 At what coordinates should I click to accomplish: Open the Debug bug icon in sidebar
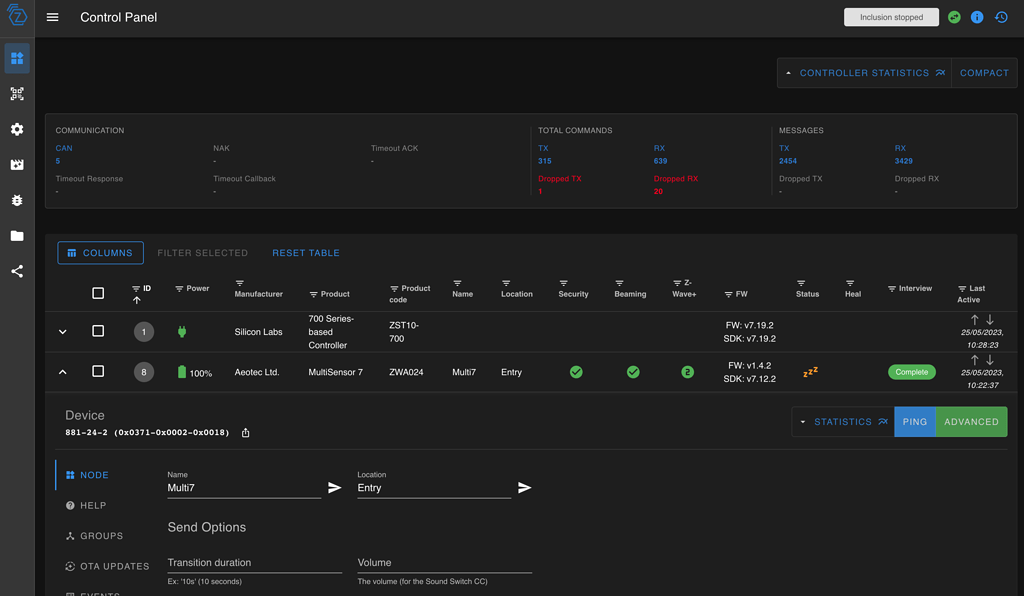(x=17, y=200)
